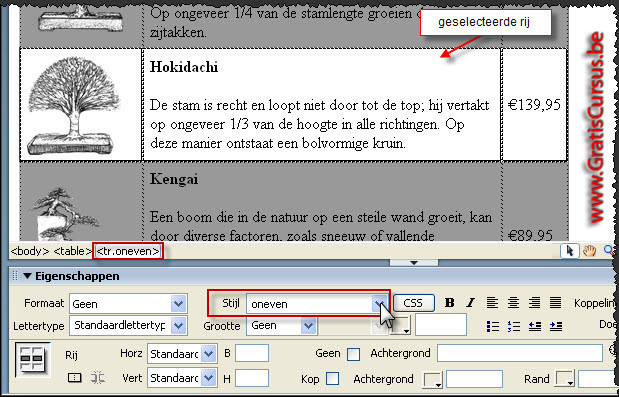Open the Formaat dropdown
This screenshot has width=619, height=397.
pyautogui.click(x=128, y=304)
